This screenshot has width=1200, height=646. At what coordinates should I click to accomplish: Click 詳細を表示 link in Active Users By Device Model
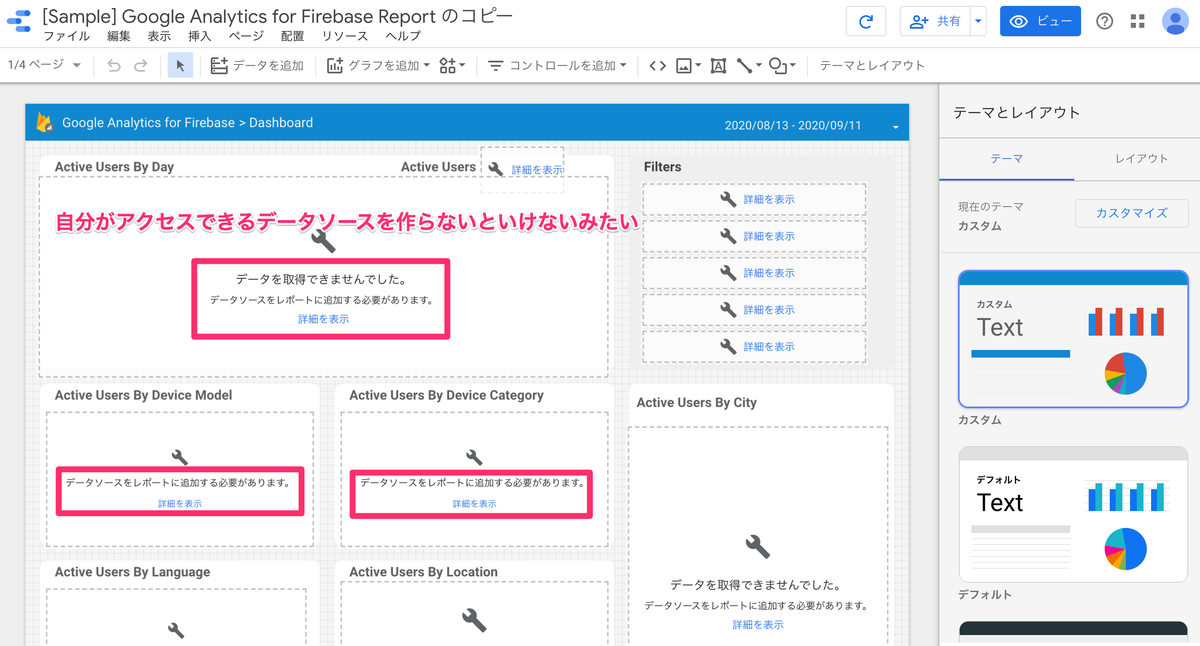(x=180, y=504)
